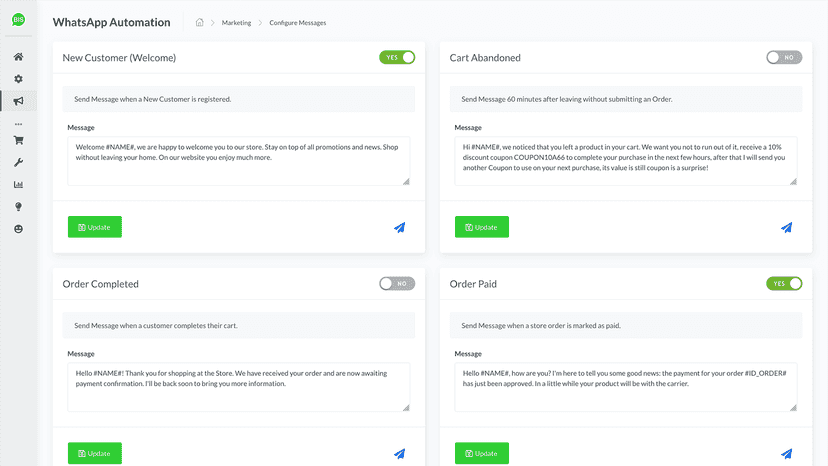This screenshot has height=466, width=828.
Task: Grab resize handle of New Customer textarea
Action: pos(406,181)
